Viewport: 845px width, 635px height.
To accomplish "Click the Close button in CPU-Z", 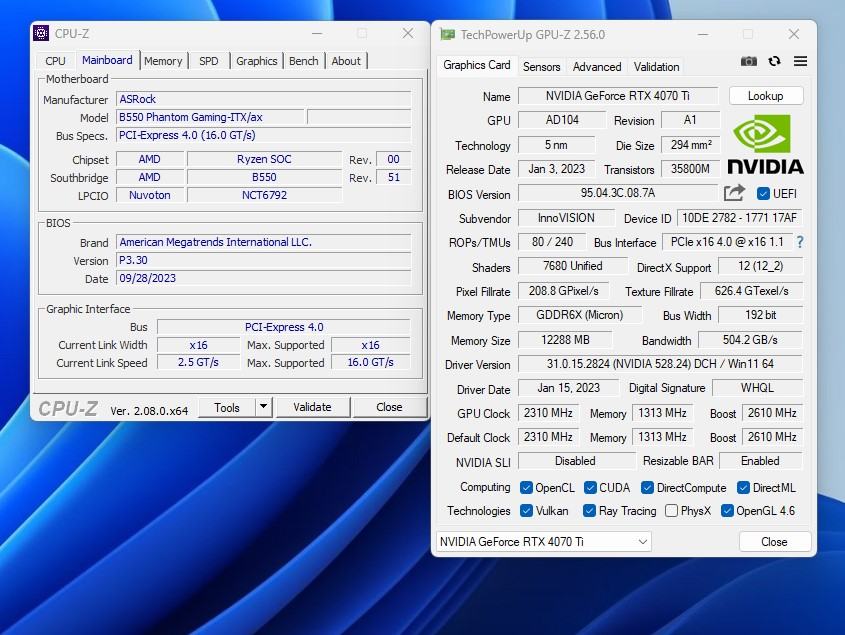I will [389, 407].
